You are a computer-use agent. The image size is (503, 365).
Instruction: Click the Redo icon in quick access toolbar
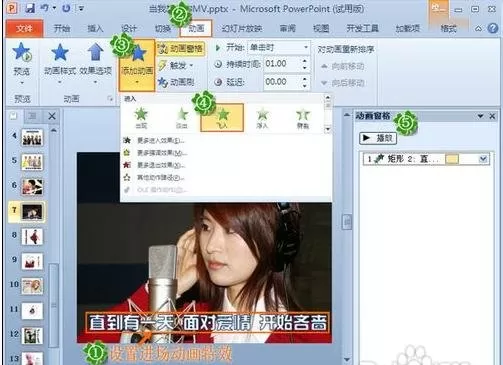click(x=66, y=8)
